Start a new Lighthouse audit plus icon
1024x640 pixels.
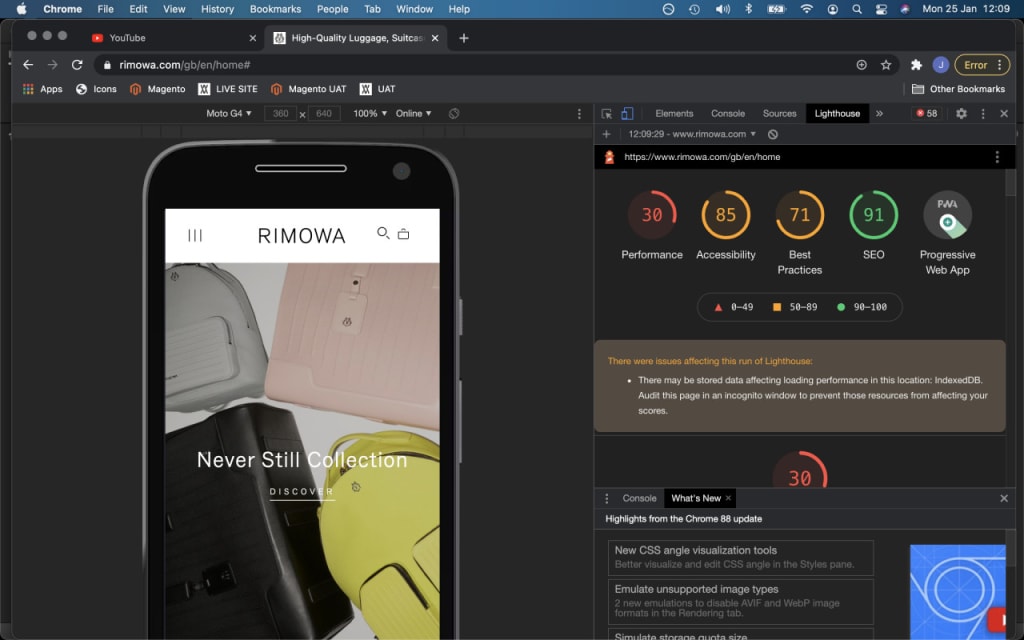606,134
